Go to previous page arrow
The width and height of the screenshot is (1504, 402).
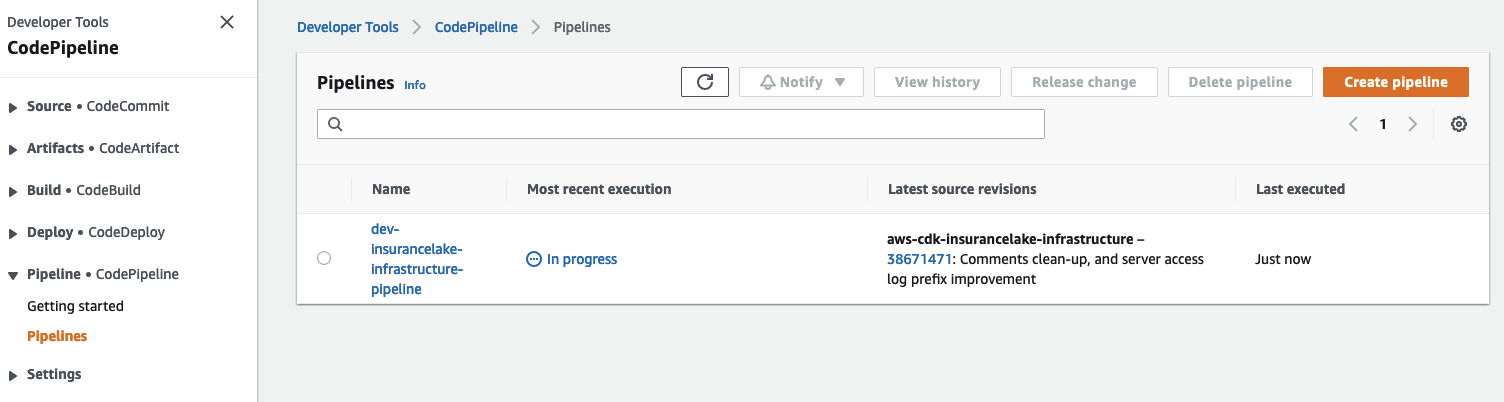tap(1353, 124)
